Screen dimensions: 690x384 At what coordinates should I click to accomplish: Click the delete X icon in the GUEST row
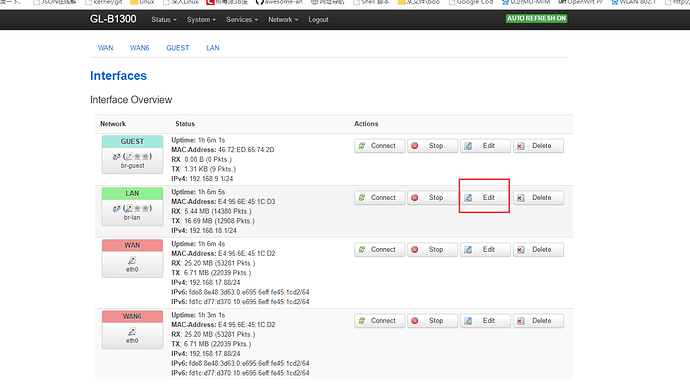[x=521, y=146]
